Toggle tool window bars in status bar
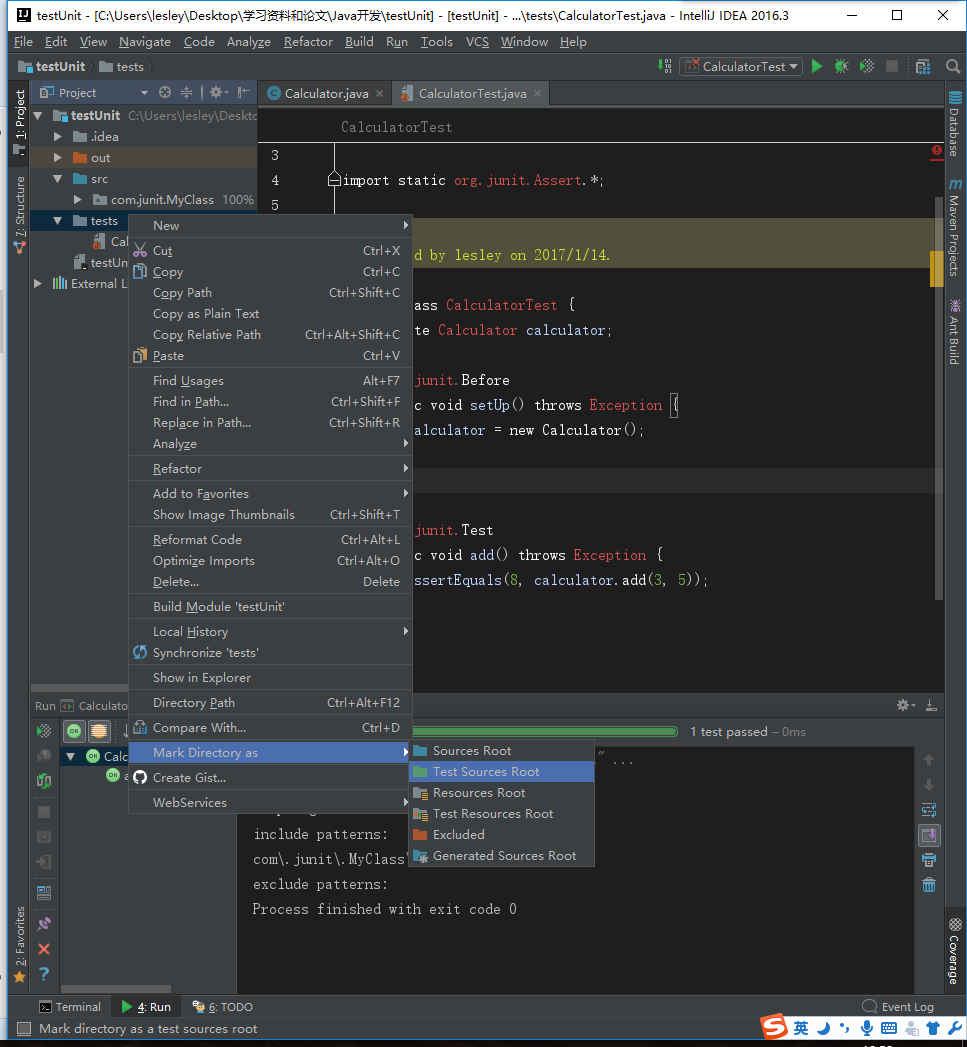The width and height of the screenshot is (967, 1047). (23, 1028)
